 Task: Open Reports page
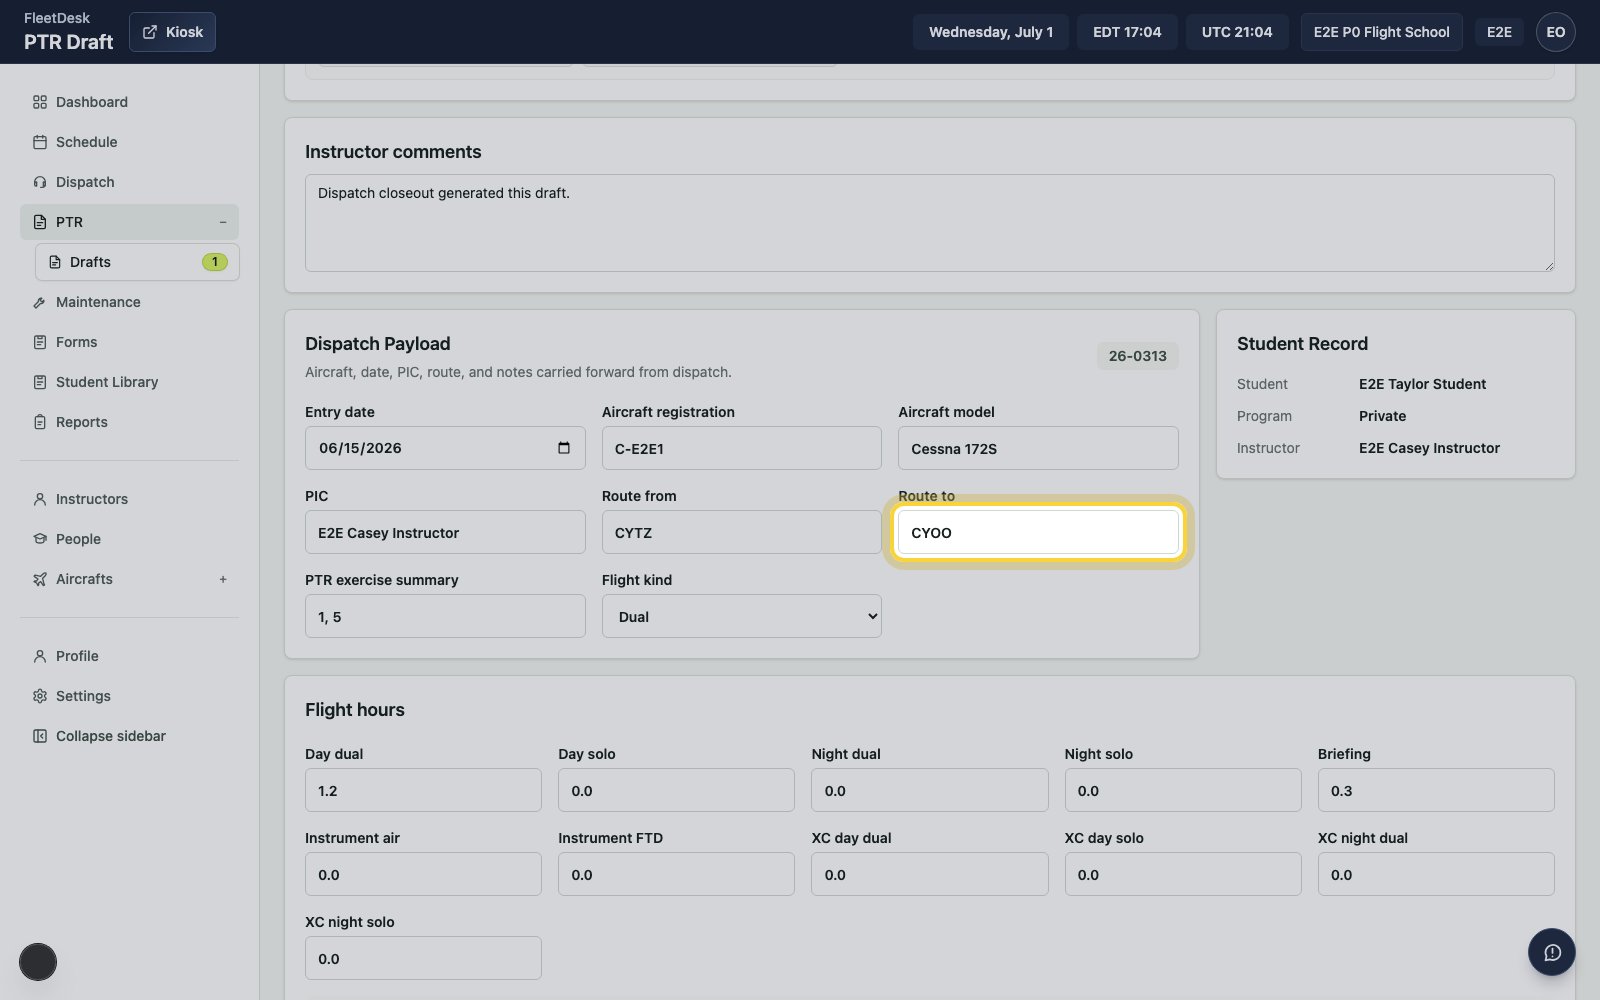tap(129, 422)
